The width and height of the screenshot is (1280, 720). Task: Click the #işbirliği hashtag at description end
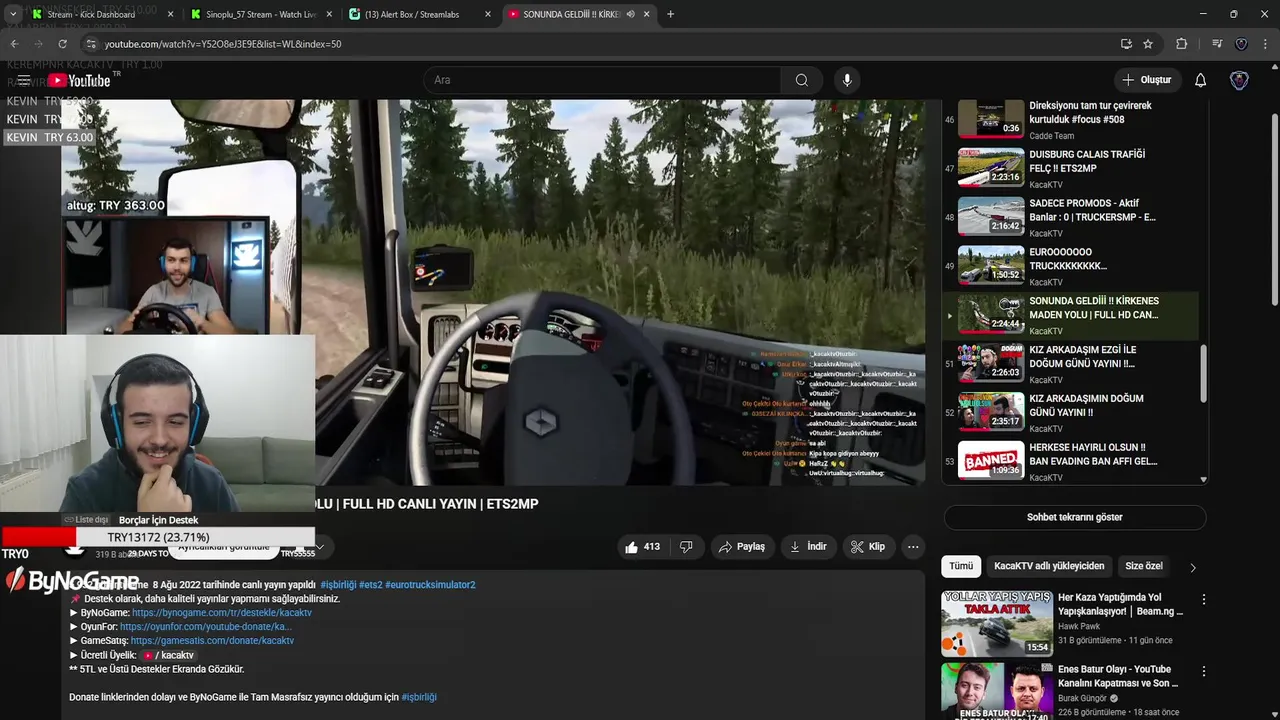[419, 697]
